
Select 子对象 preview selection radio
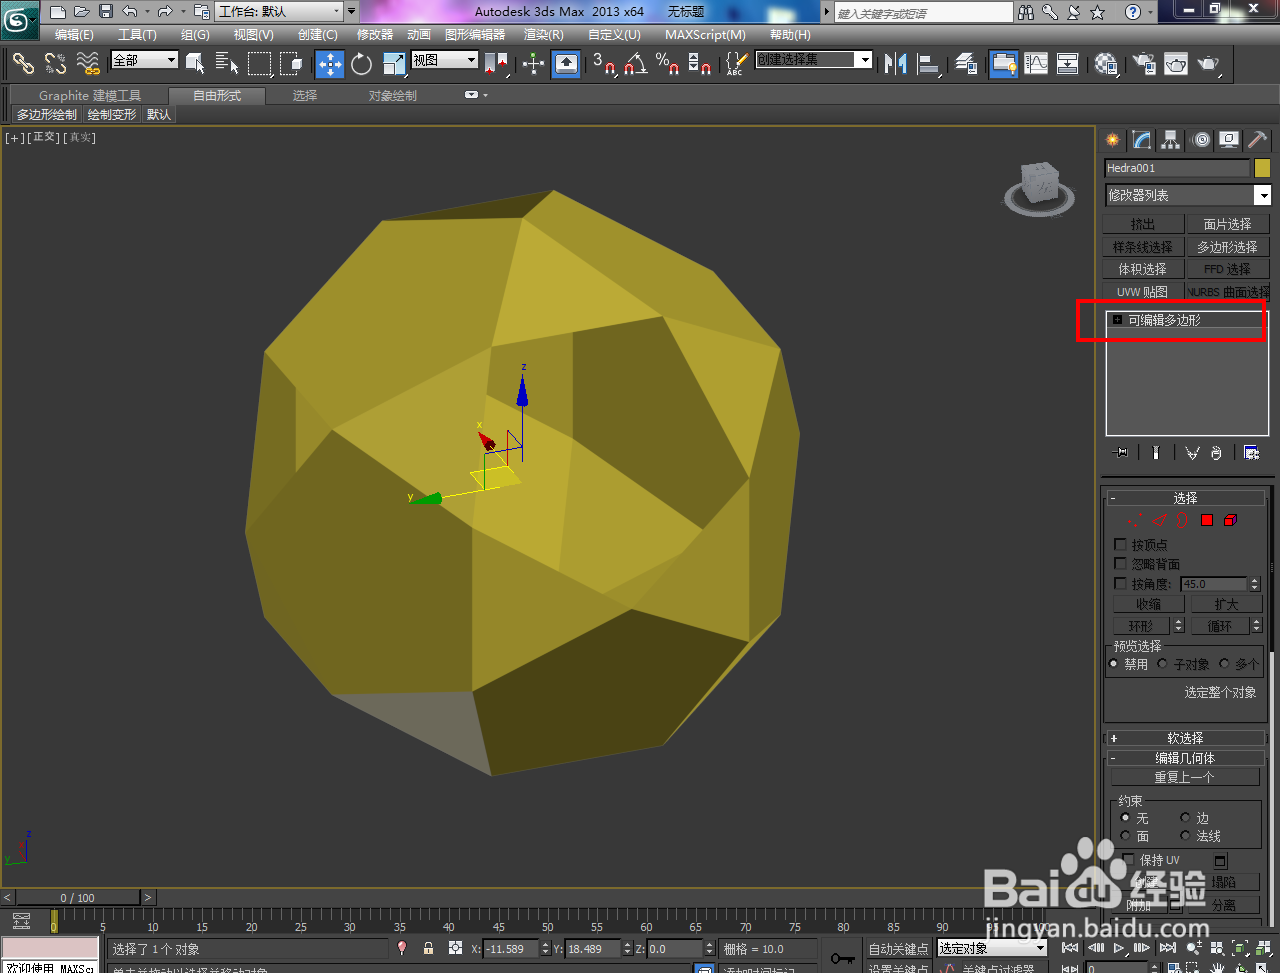tap(1163, 663)
